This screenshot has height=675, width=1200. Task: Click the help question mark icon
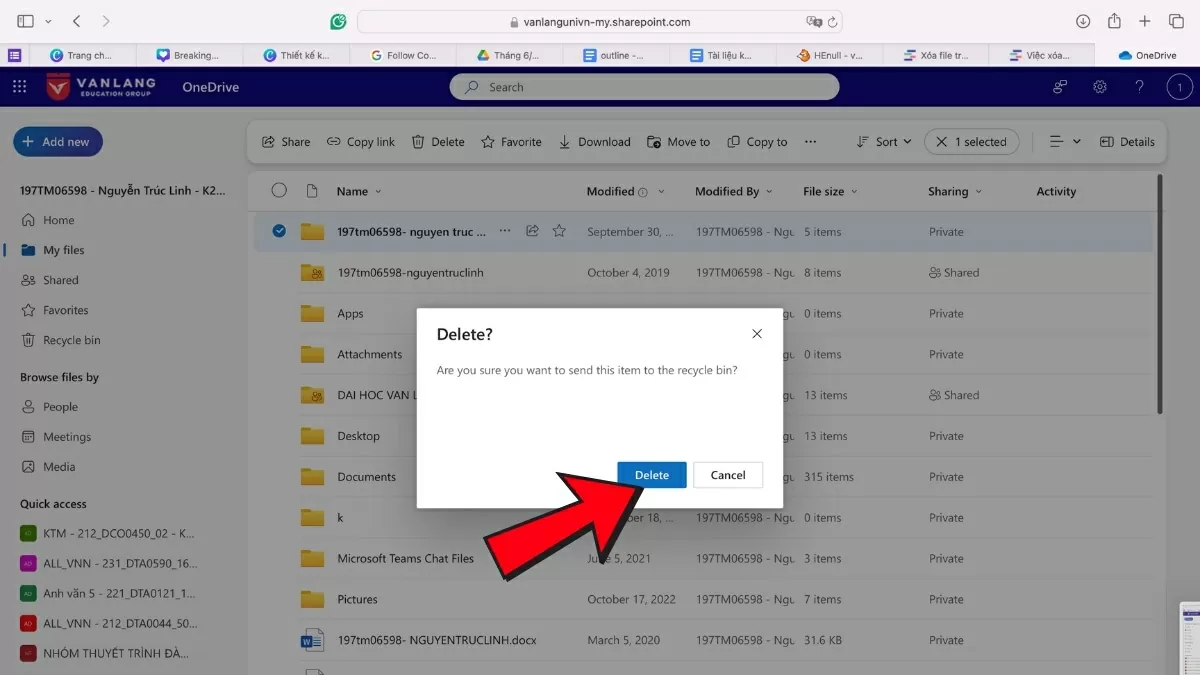click(x=1139, y=87)
